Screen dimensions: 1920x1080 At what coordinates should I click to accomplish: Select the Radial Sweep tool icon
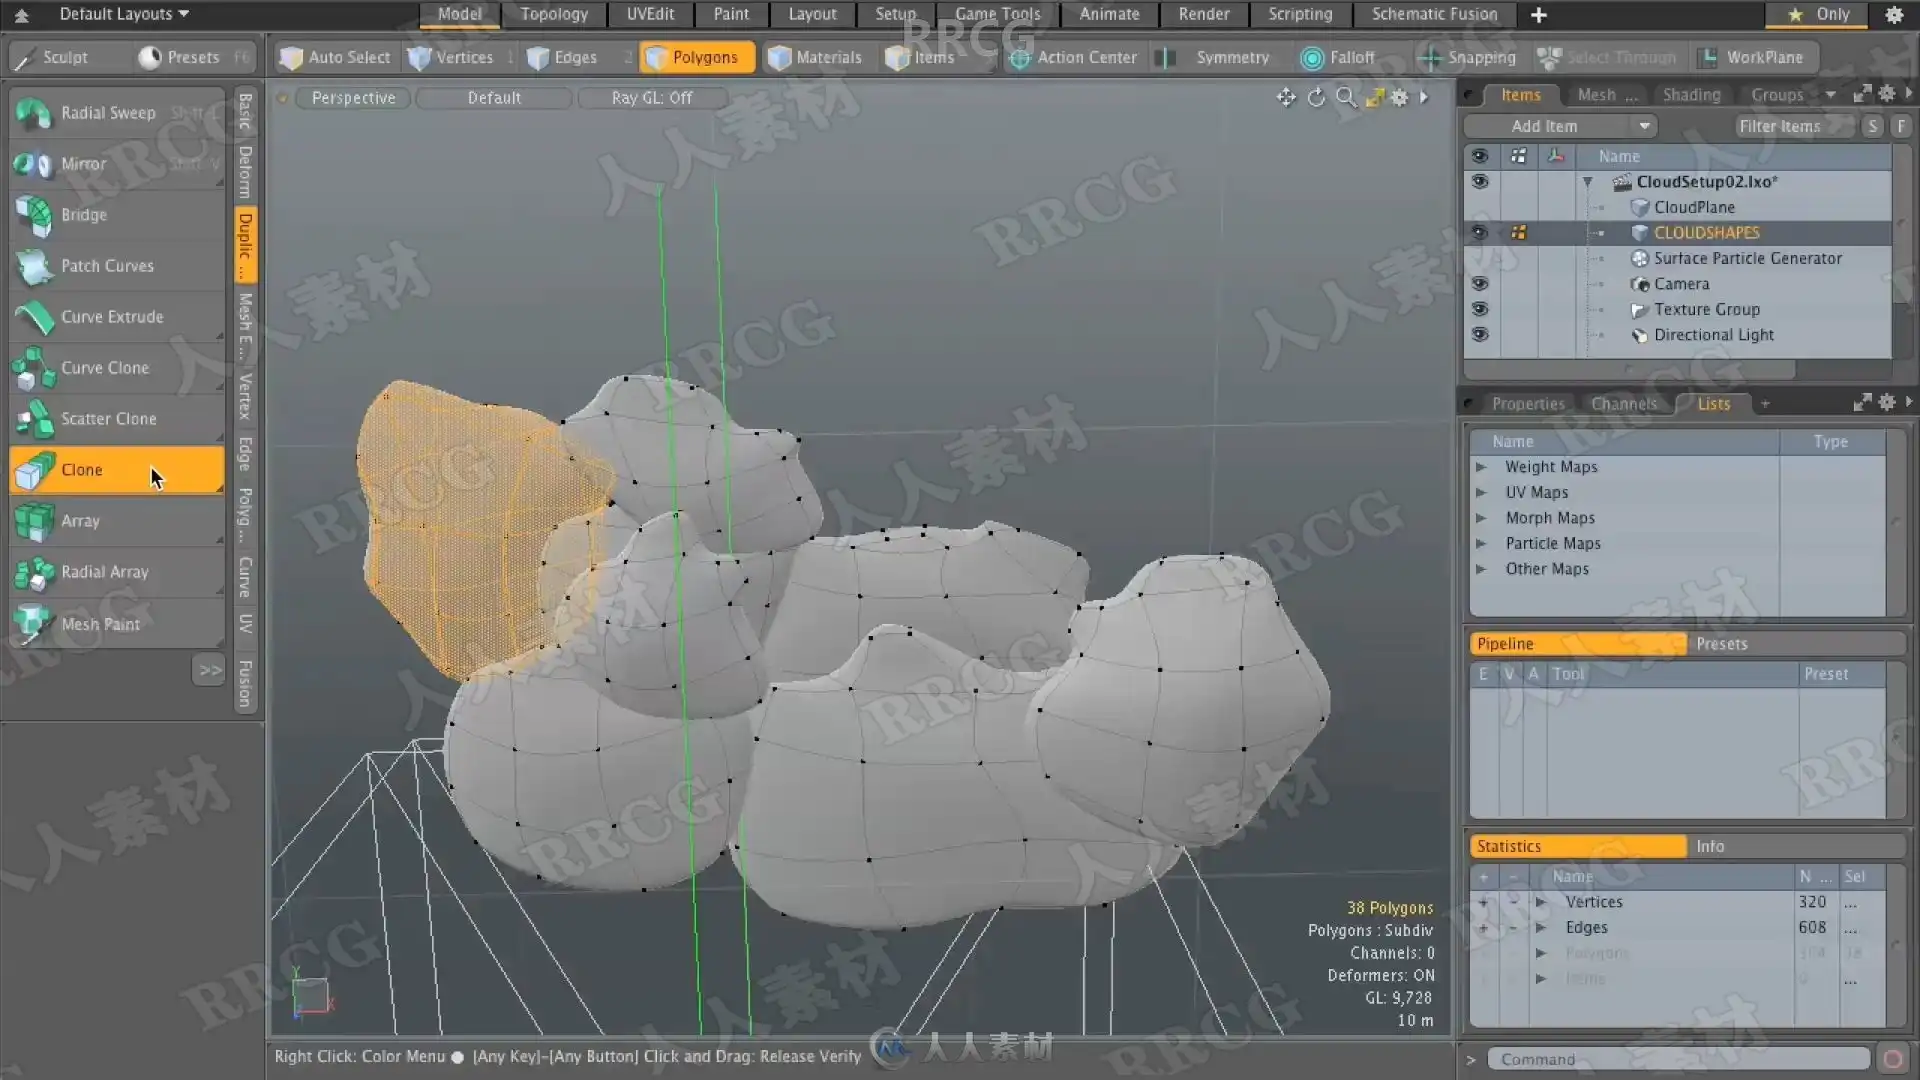34,113
